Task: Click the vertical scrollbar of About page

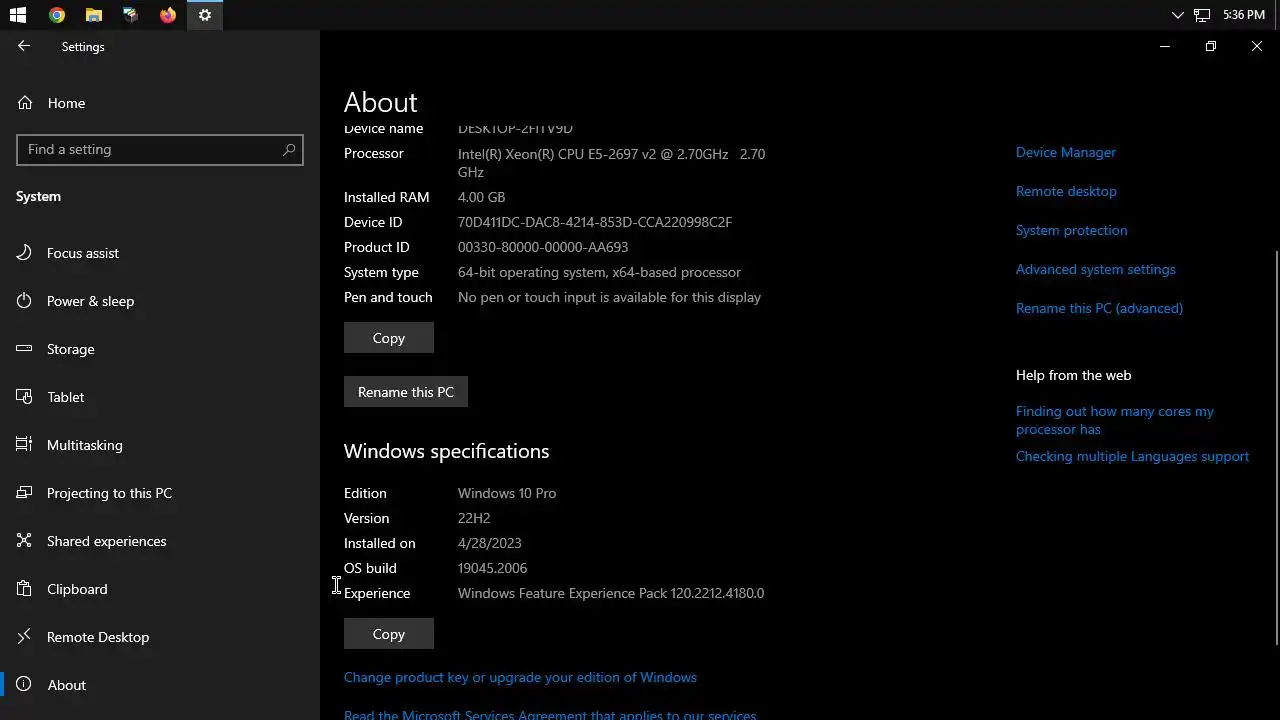Action: 1276,448
